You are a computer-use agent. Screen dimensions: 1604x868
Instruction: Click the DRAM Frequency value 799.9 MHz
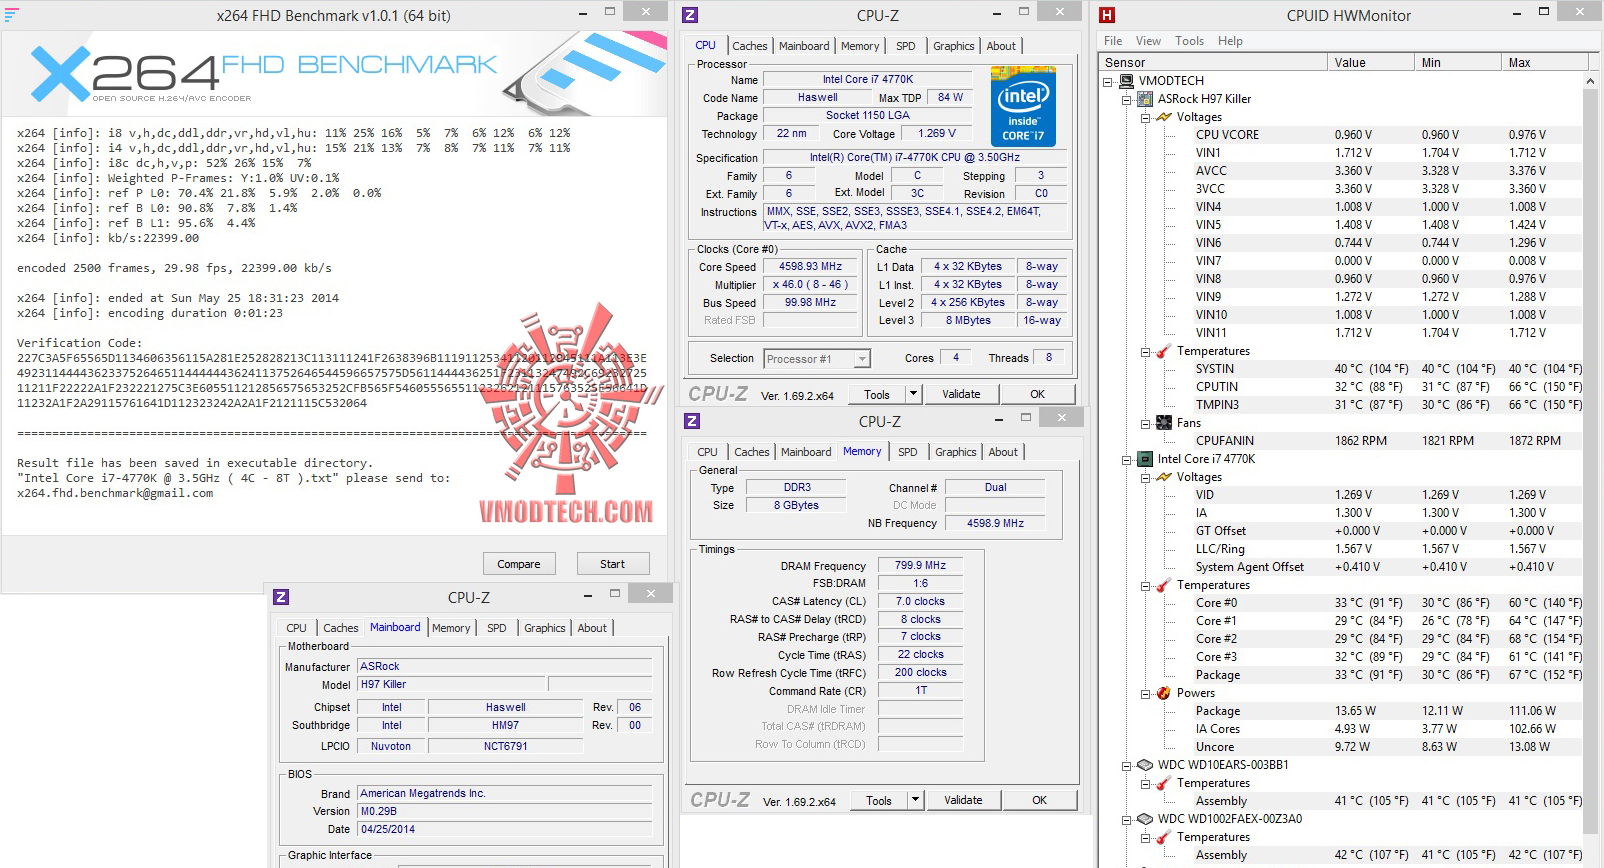920,565
